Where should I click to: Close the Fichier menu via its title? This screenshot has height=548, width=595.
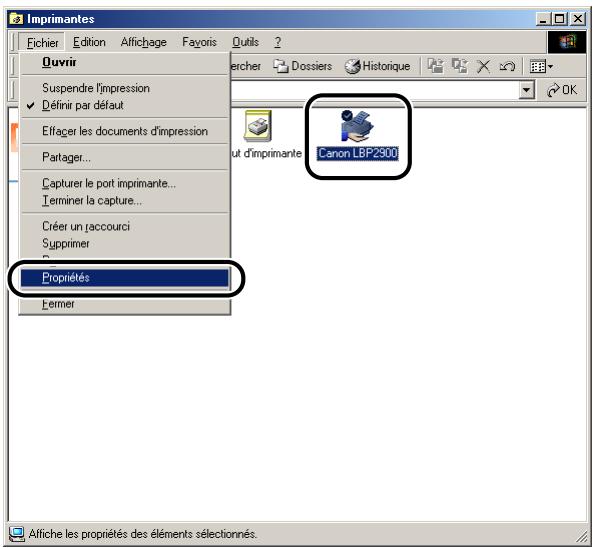[42, 42]
